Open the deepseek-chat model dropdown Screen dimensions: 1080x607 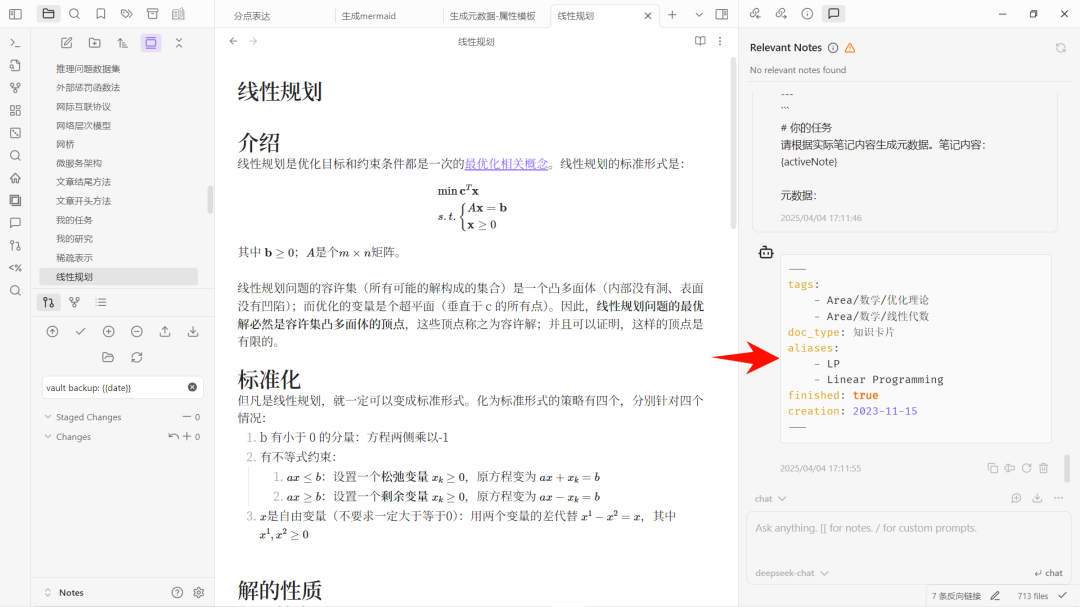pyautogui.click(x=791, y=573)
